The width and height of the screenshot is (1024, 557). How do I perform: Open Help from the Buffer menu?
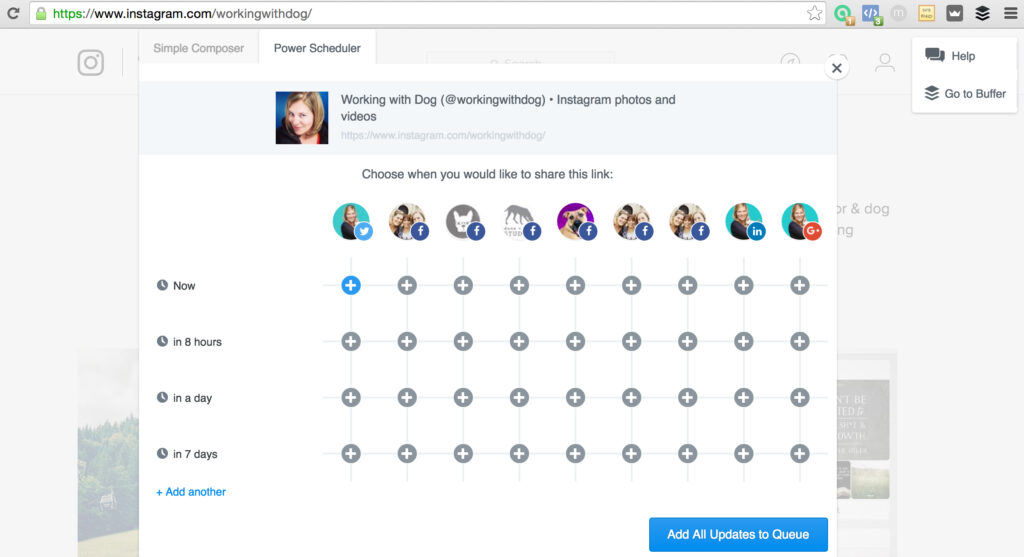(950, 56)
